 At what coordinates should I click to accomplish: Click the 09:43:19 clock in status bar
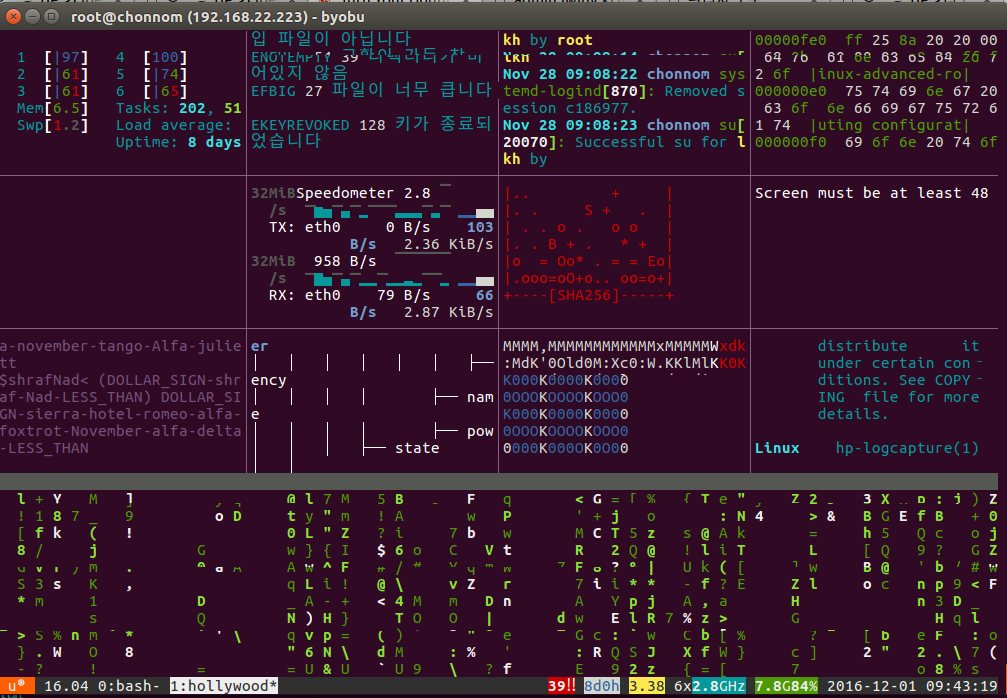tap(961, 686)
